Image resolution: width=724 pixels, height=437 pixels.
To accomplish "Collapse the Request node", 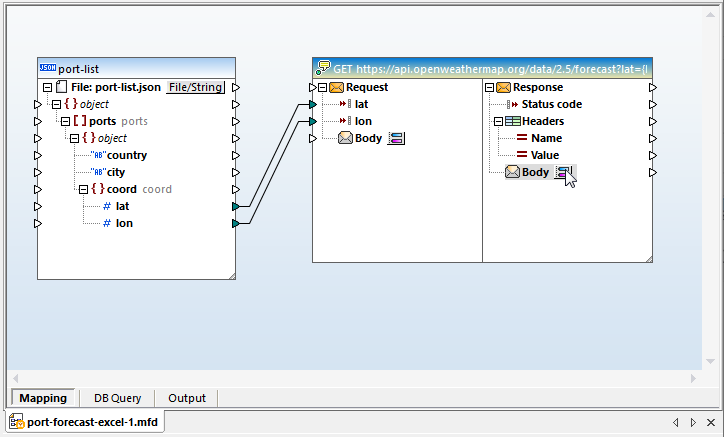I will 323,87.
